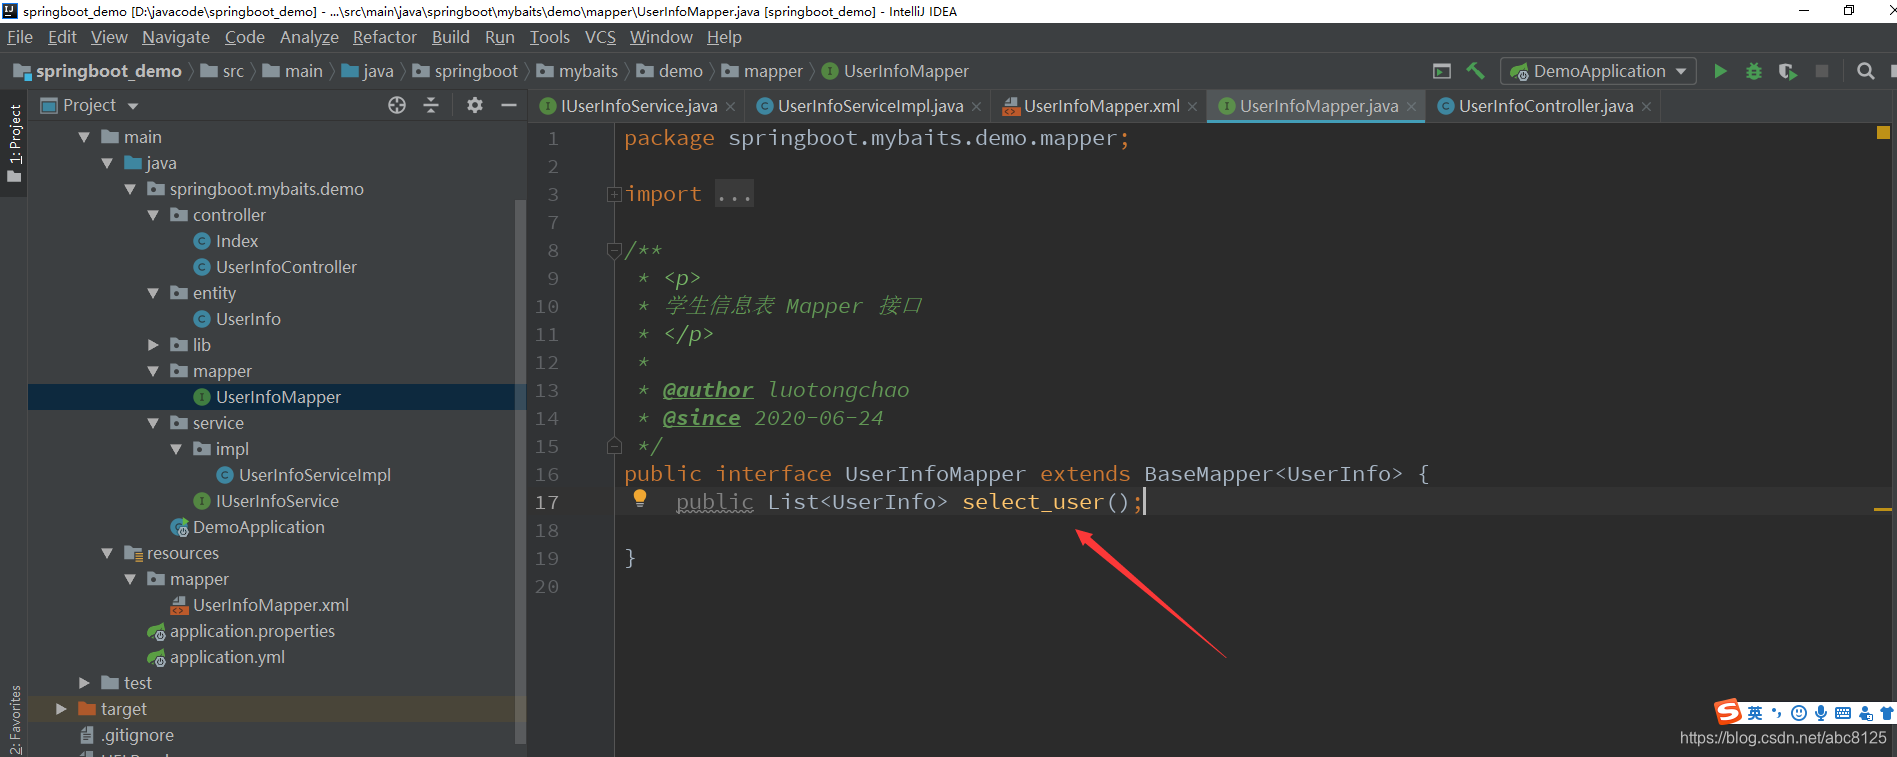Start debugging with the bug icon
This screenshot has width=1897, height=757.
pos(1754,71)
